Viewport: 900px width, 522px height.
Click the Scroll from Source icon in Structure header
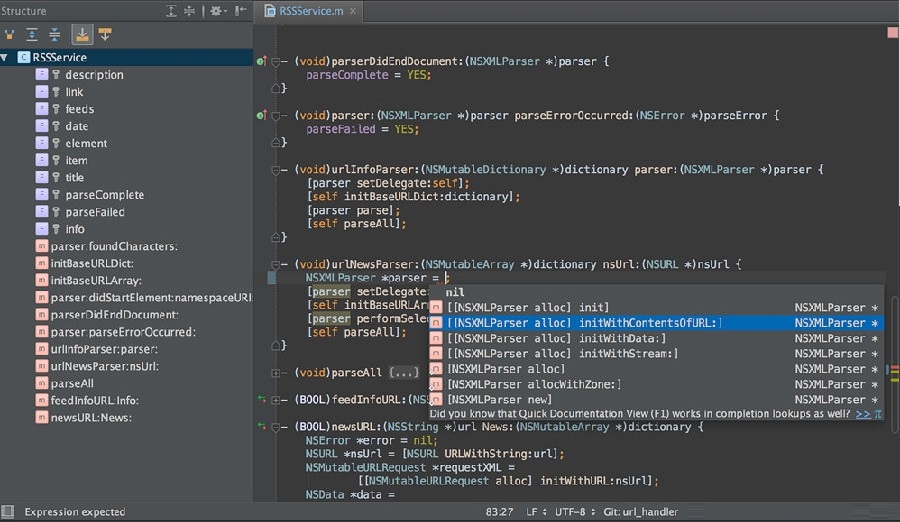coord(172,11)
